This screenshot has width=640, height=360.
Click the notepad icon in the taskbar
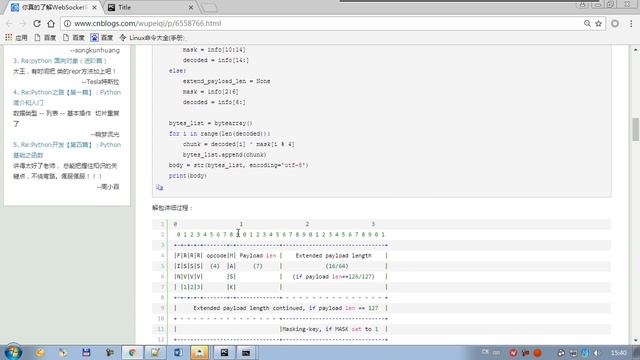pos(155,353)
